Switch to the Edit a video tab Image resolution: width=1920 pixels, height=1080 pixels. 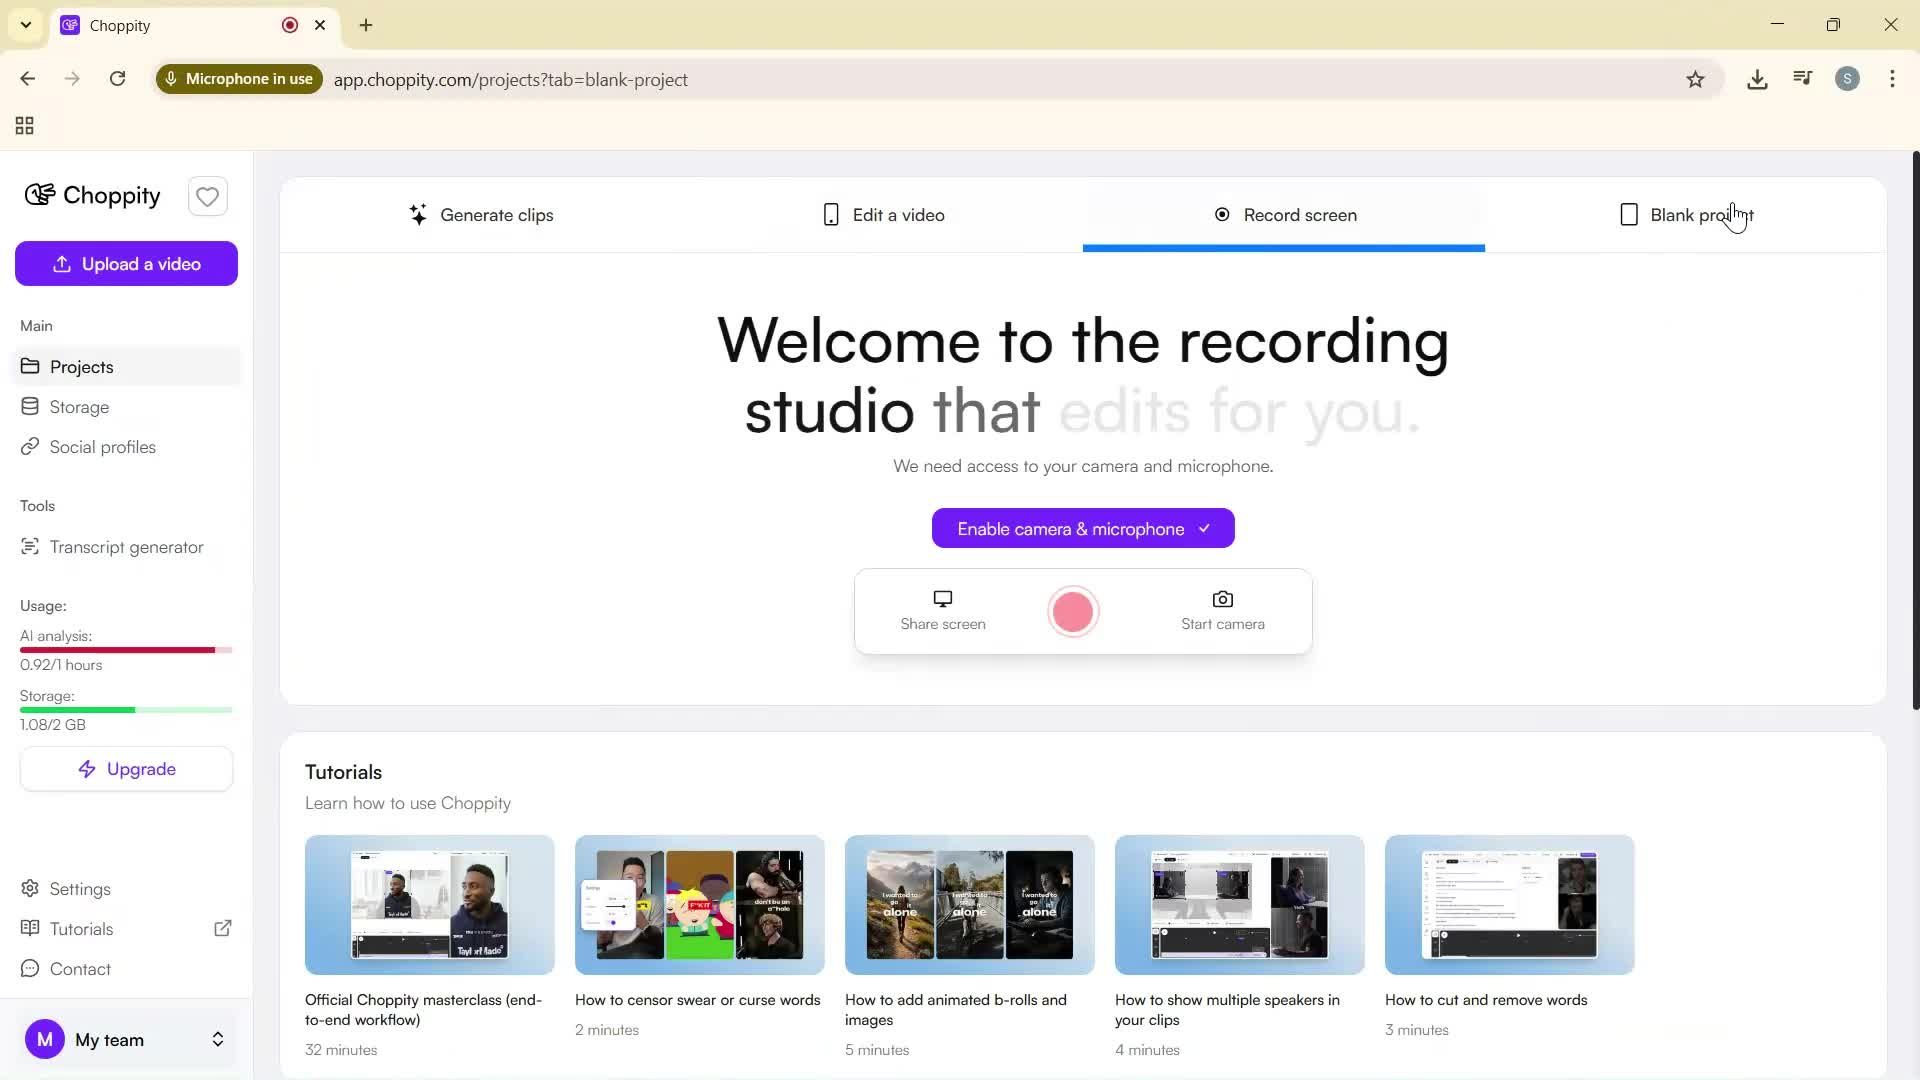[883, 214]
